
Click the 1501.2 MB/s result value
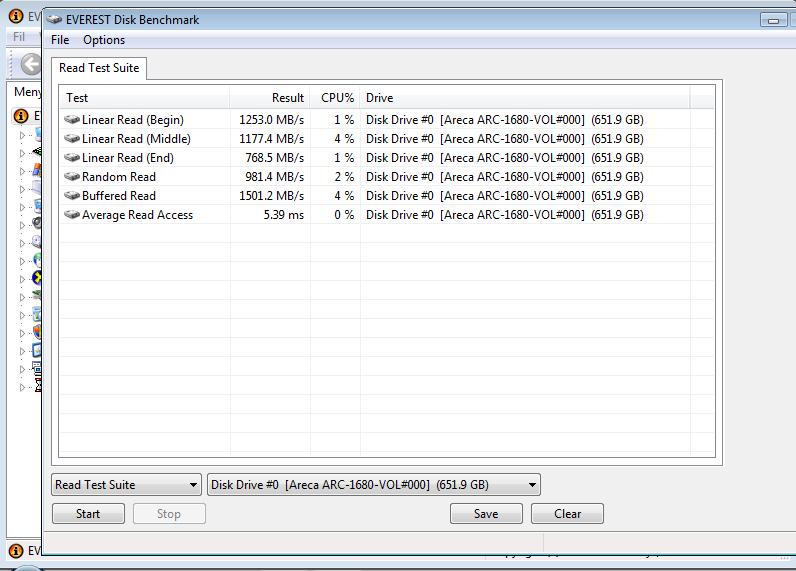[272, 195]
